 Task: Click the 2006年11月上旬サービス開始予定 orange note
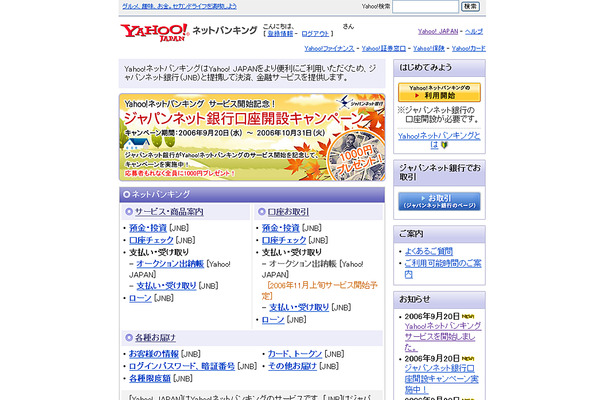pos(319,290)
